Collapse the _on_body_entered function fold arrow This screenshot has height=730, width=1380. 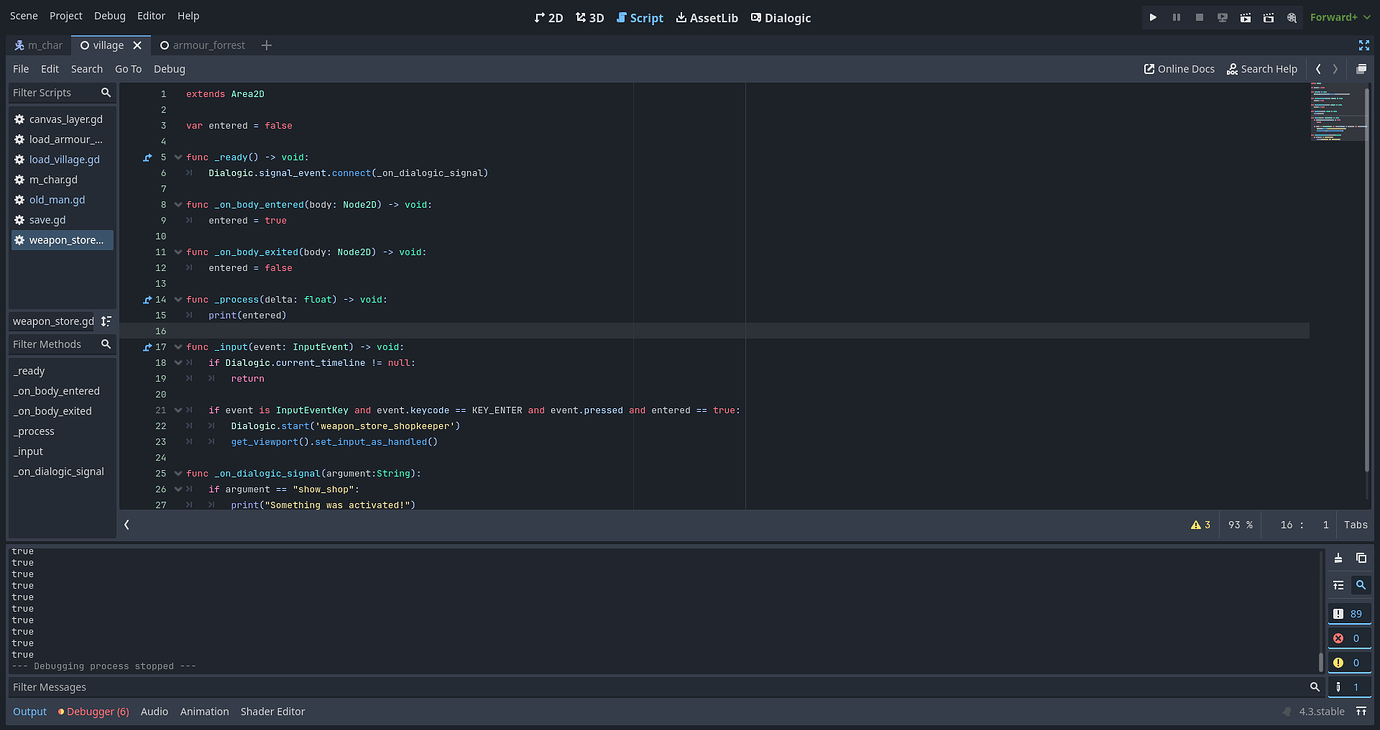click(178, 205)
